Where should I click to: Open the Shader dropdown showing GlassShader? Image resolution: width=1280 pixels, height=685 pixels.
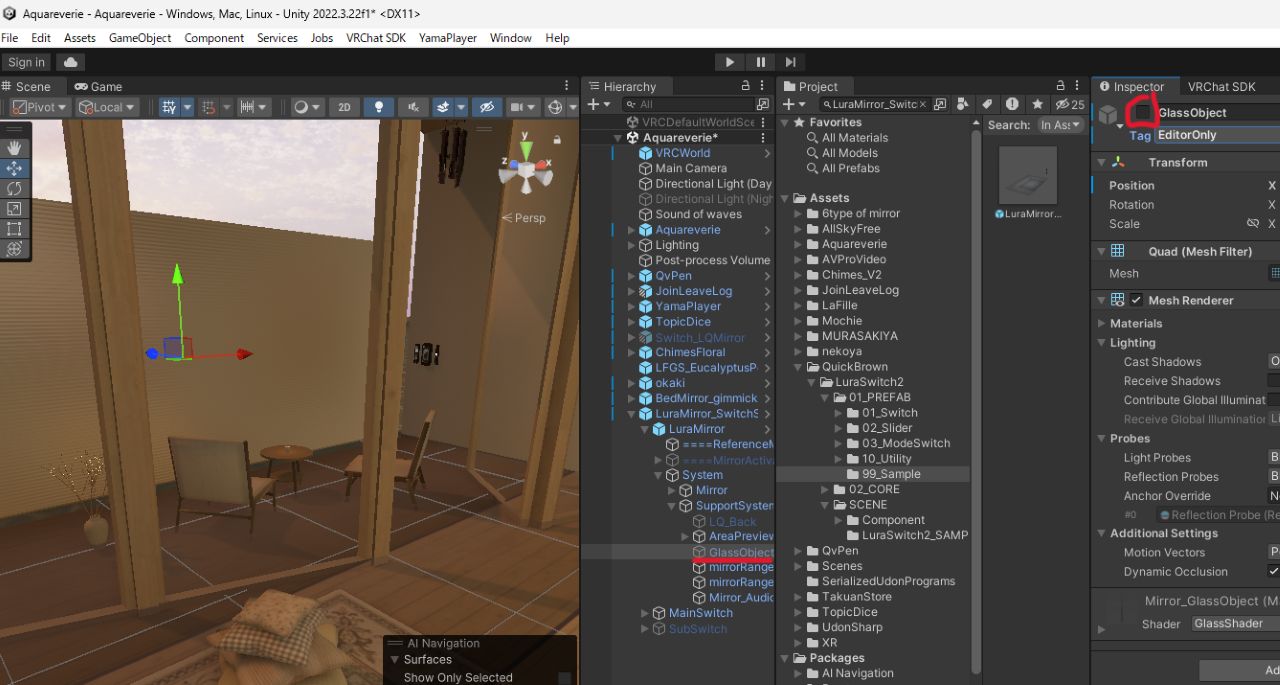pos(1235,623)
